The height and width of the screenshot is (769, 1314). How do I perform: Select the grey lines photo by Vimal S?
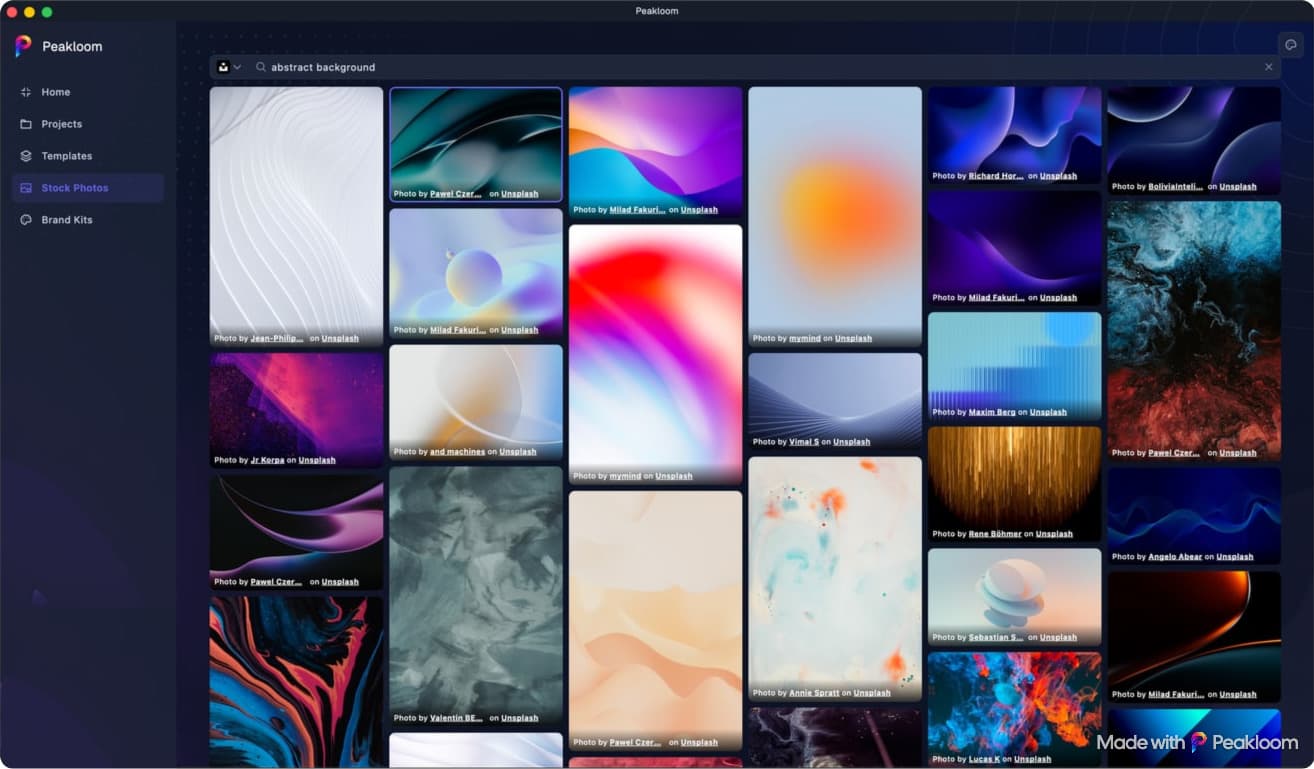pyautogui.click(x=835, y=402)
